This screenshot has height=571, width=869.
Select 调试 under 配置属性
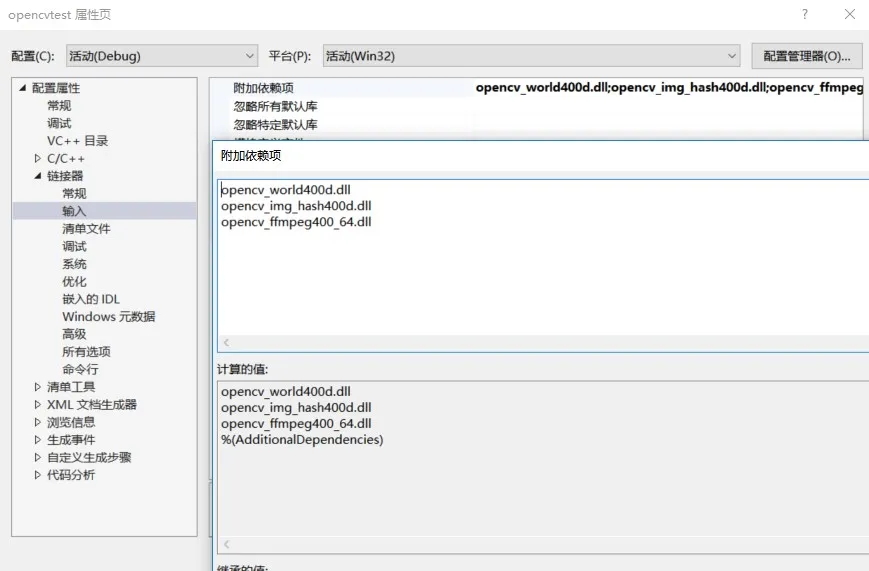pyautogui.click(x=59, y=123)
